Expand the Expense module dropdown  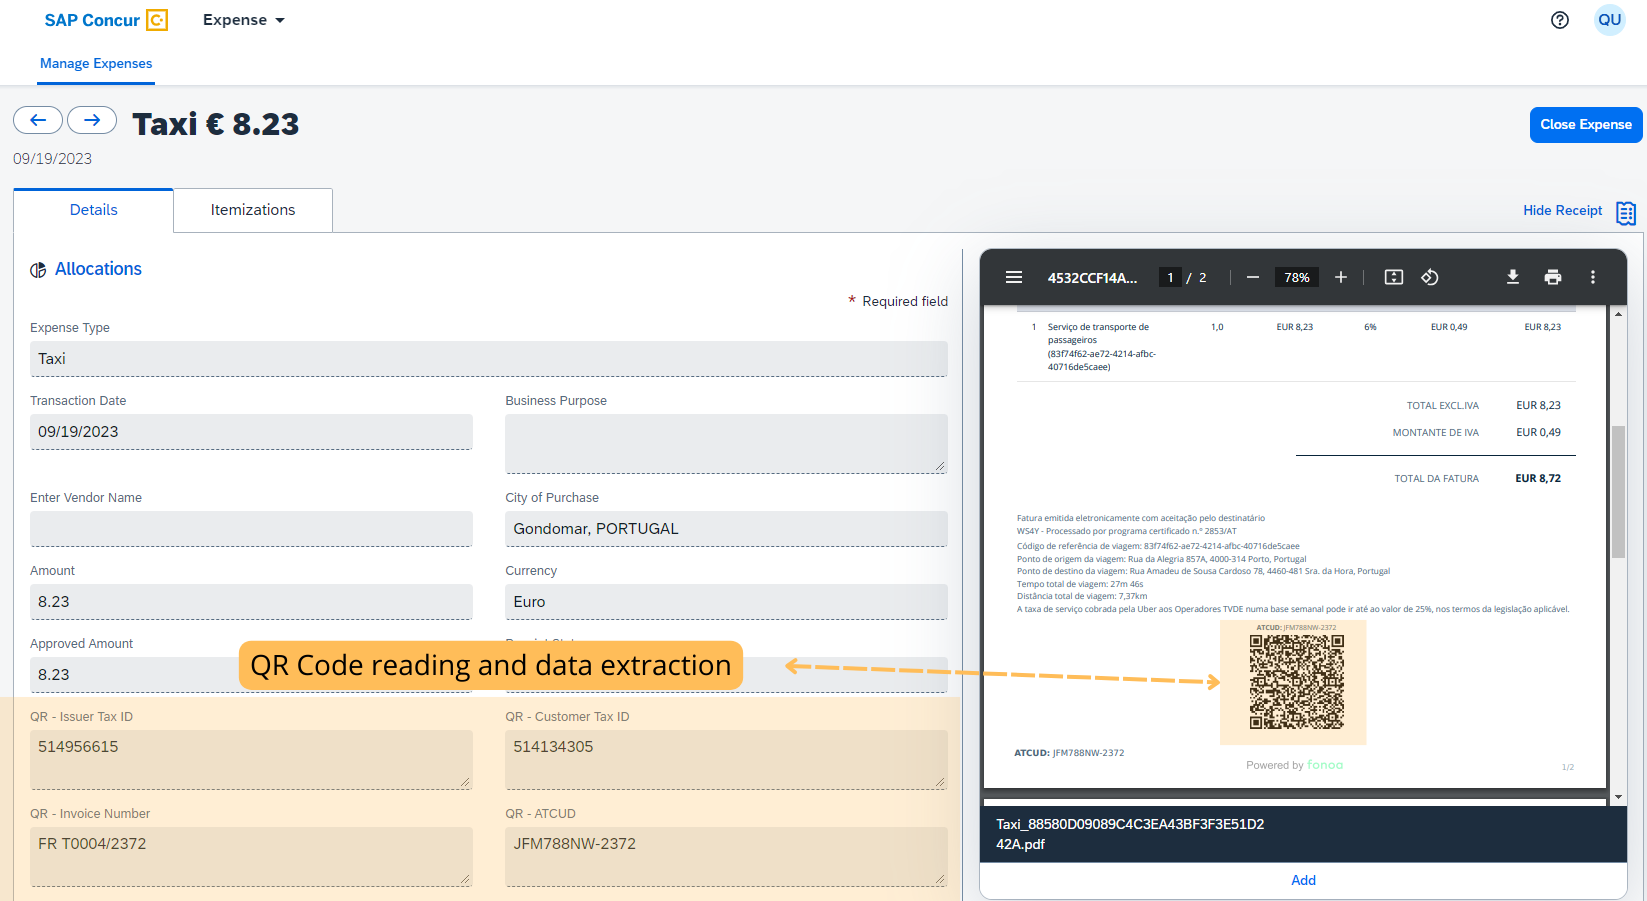coord(244,20)
